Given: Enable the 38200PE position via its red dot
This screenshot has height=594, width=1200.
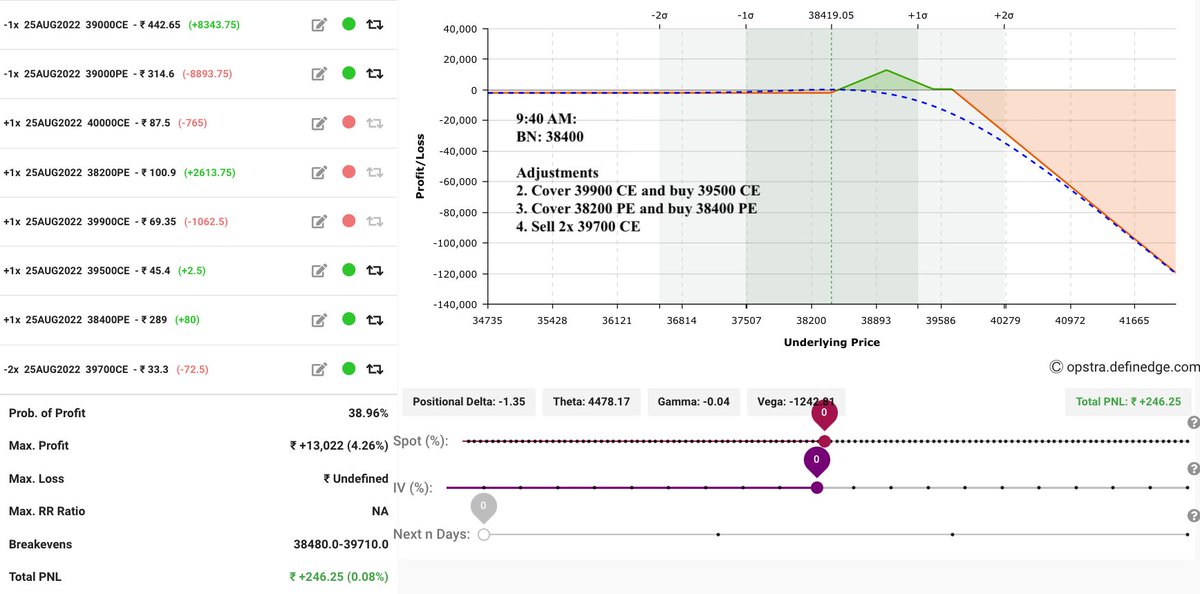Looking at the screenshot, I should click(348, 171).
